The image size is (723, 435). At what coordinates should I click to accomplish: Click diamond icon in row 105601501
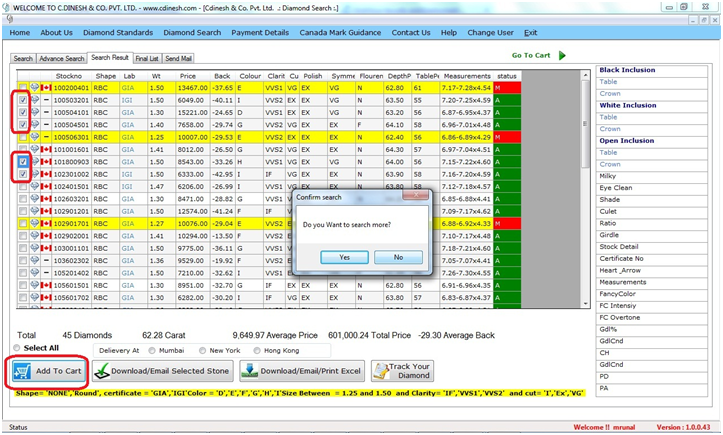click(x=35, y=285)
